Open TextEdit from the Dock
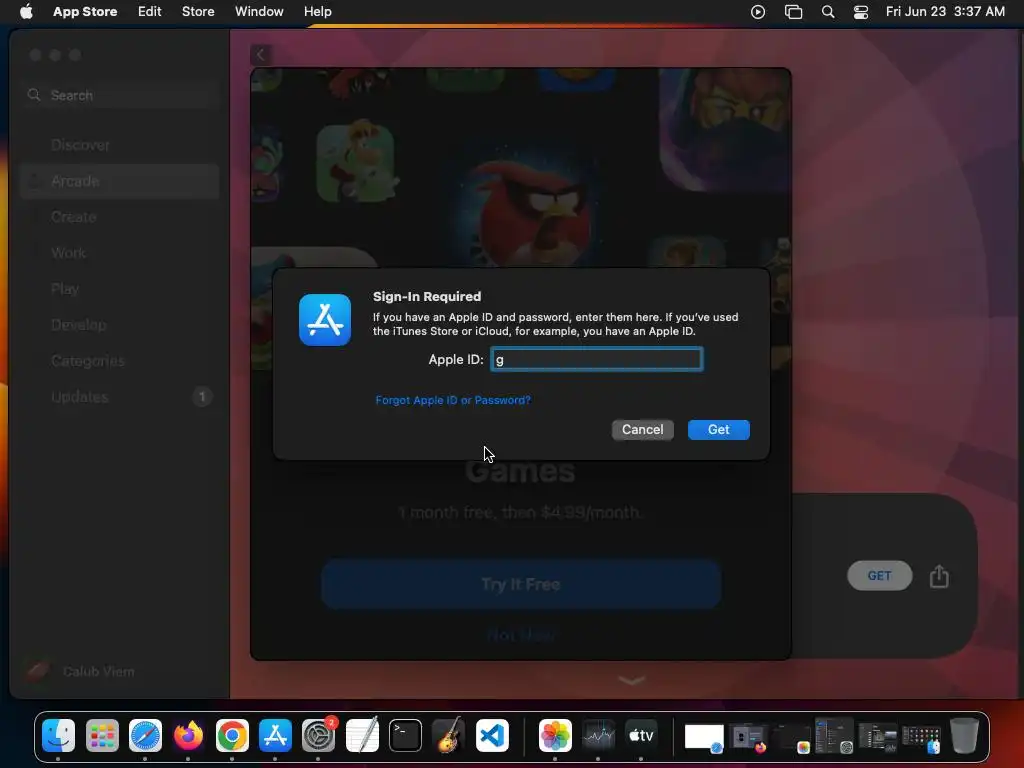This screenshot has width=1024, height=768. pyautogui.click(x=362, y=735)
